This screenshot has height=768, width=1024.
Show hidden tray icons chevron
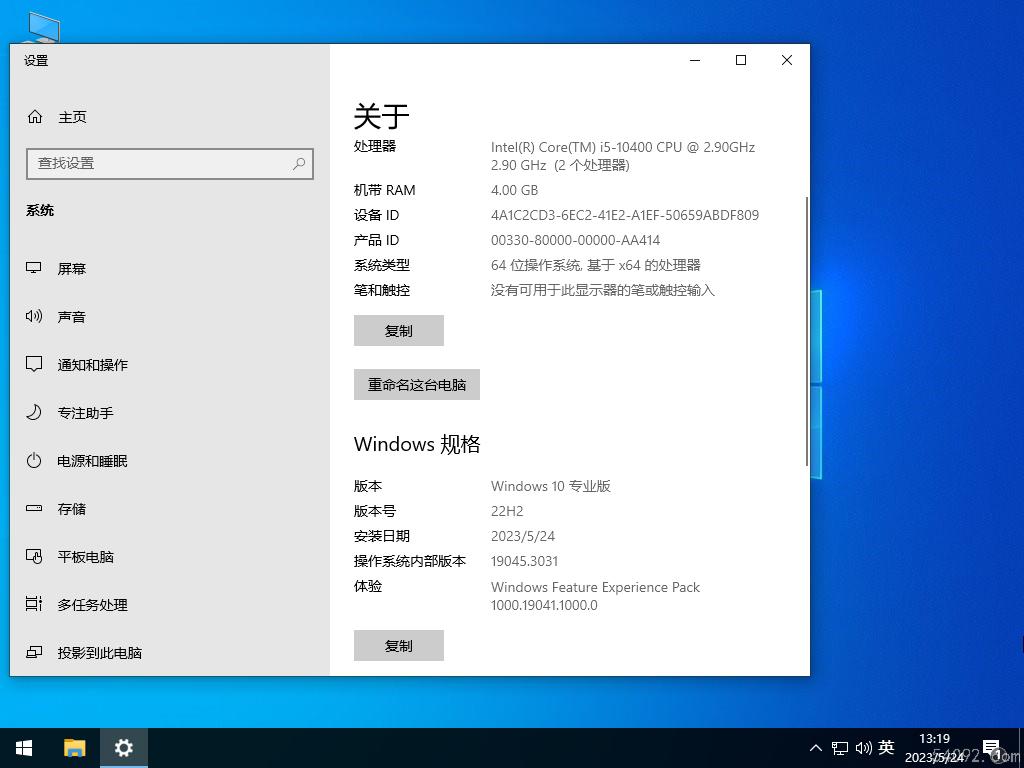(x=816, y=748)
